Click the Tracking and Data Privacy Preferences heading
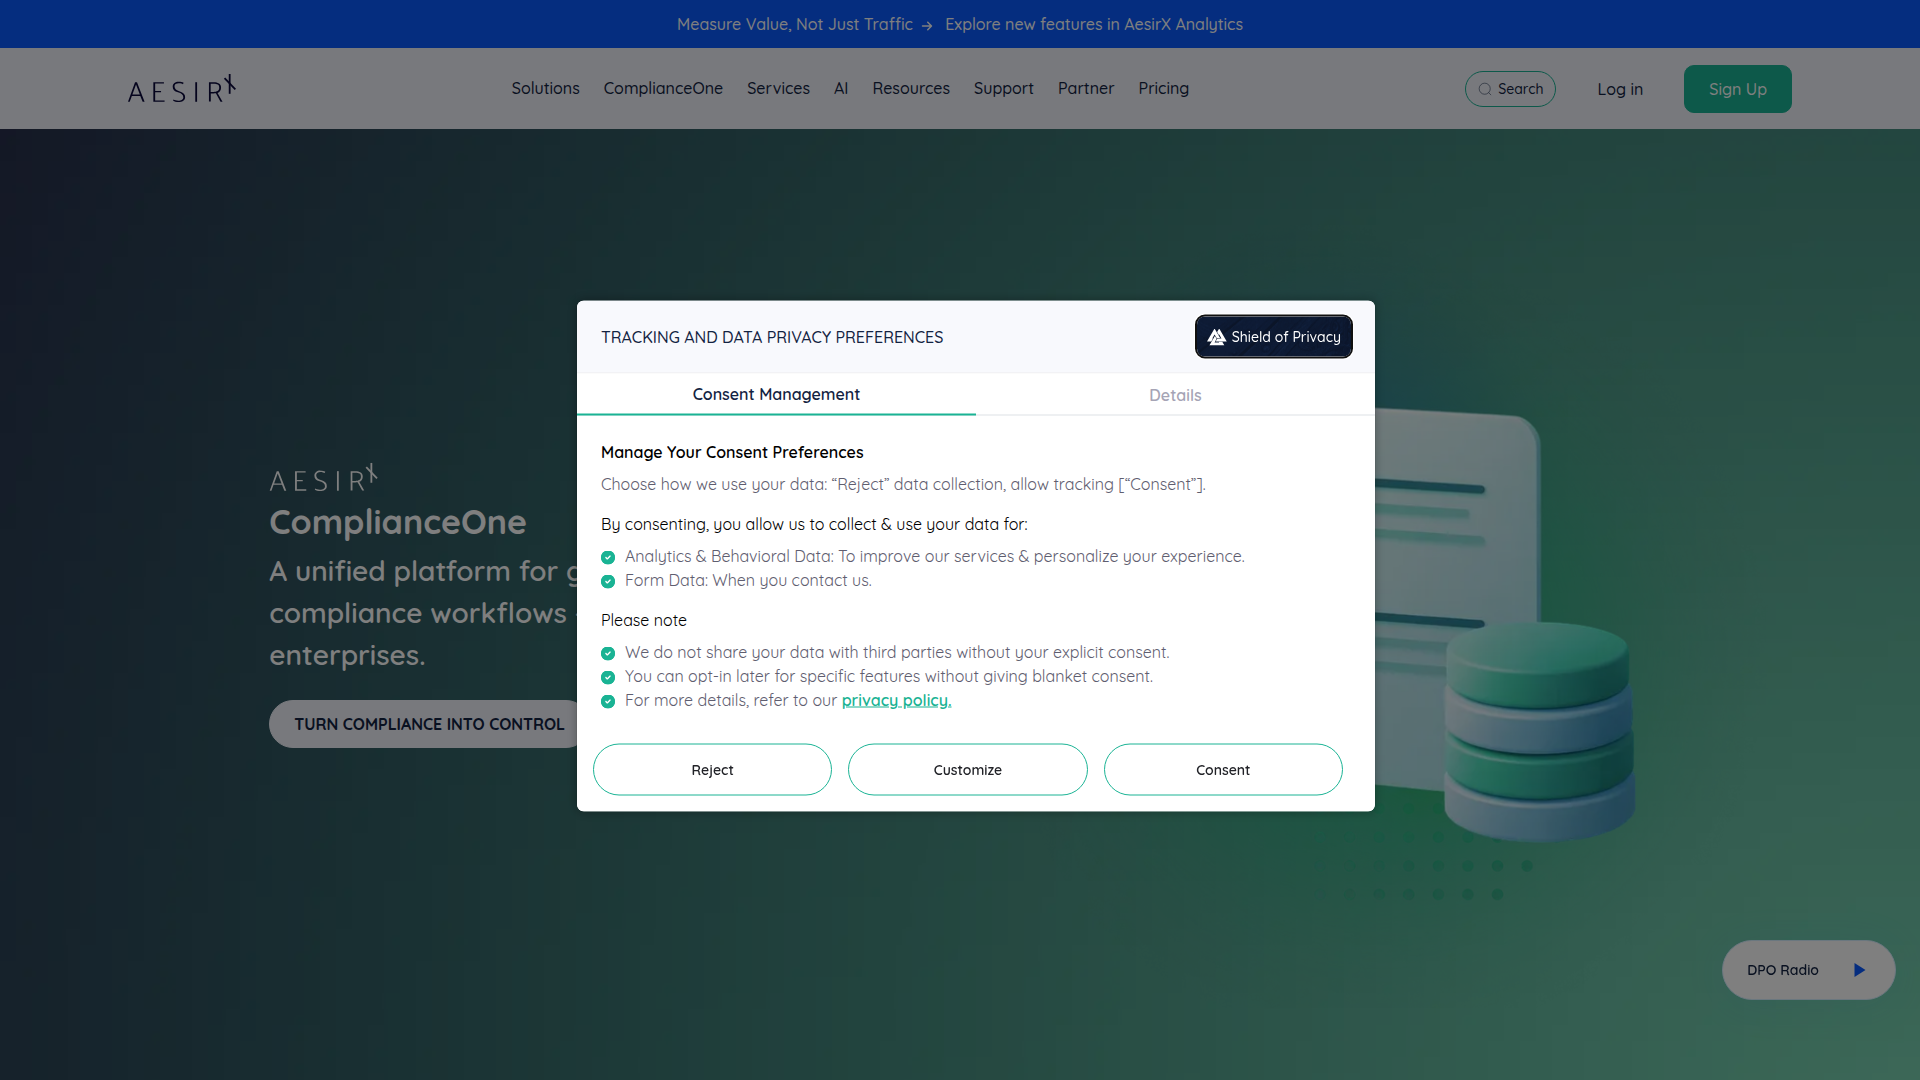This screenshot has width=1920, height=1080. pos(772,337)
